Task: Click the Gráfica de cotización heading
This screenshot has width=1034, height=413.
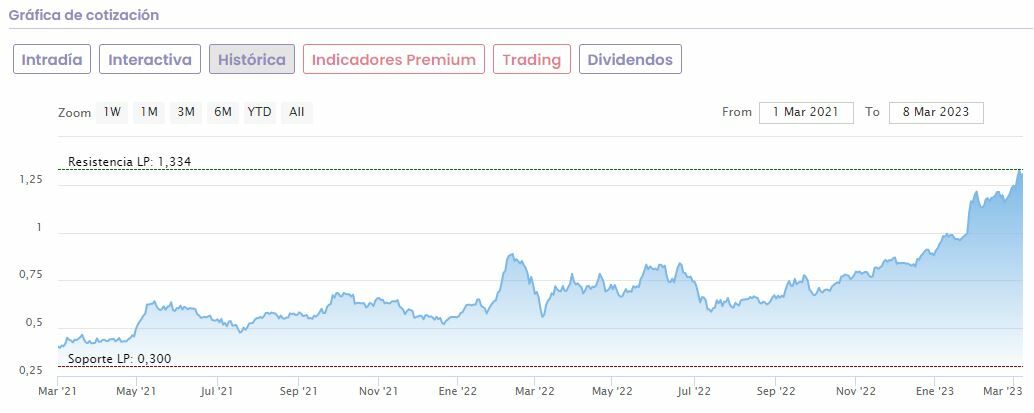Action: point(84,15)
